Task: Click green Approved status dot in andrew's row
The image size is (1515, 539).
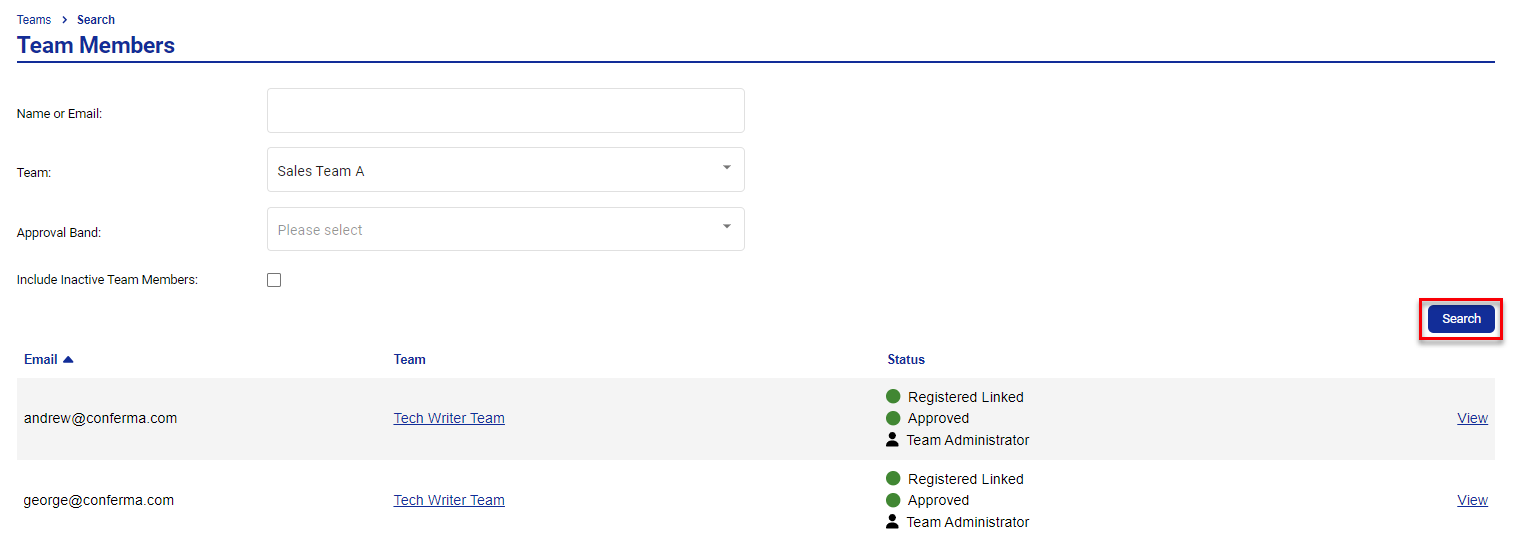Action: click(893, 418)
